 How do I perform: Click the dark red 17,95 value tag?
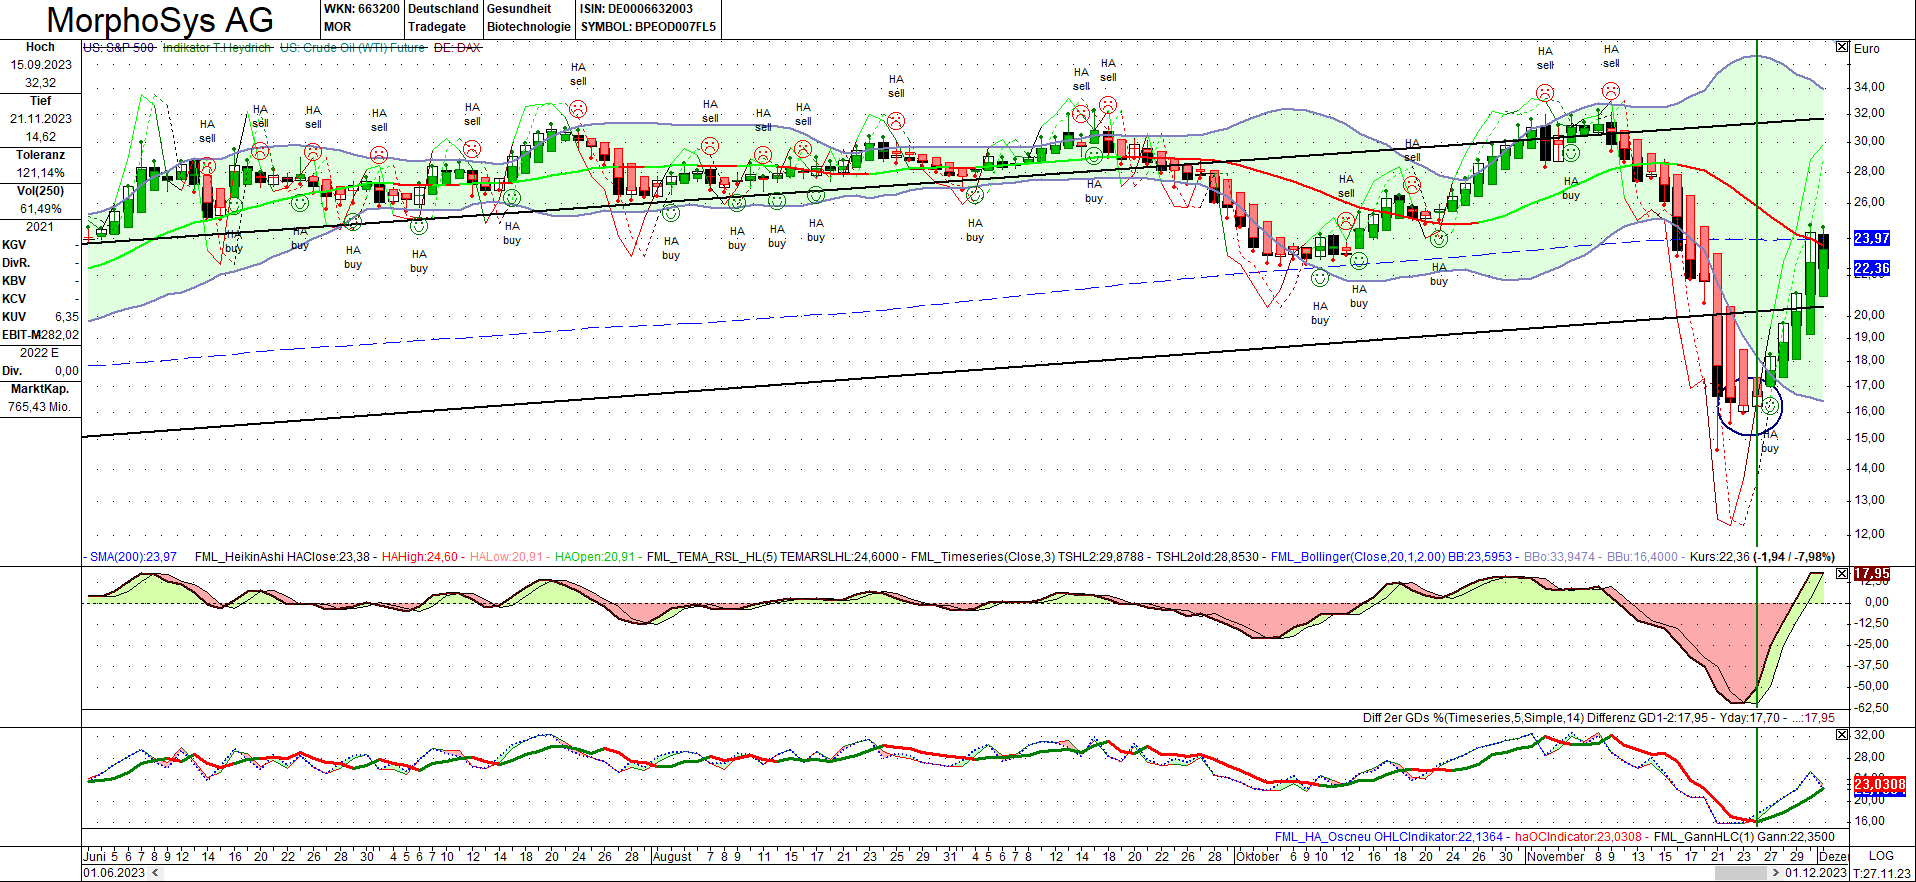coord(1872,574)
